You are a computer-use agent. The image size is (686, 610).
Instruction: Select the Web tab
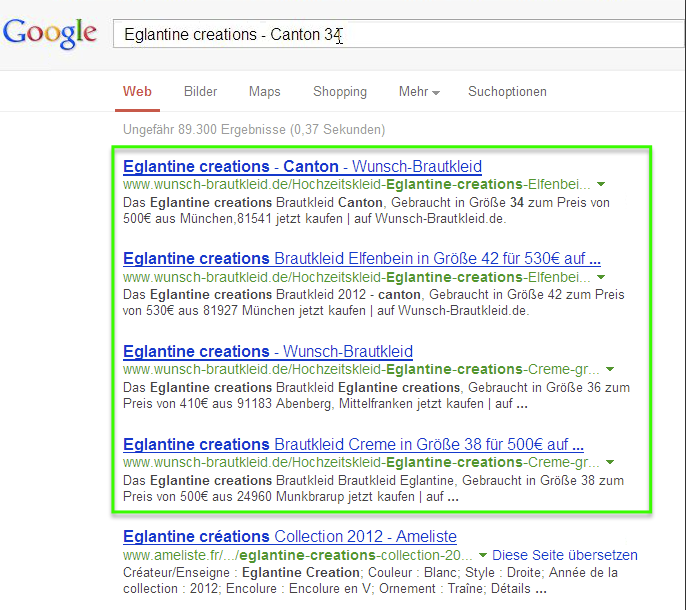pyautogui.click(x=137, y=91)
